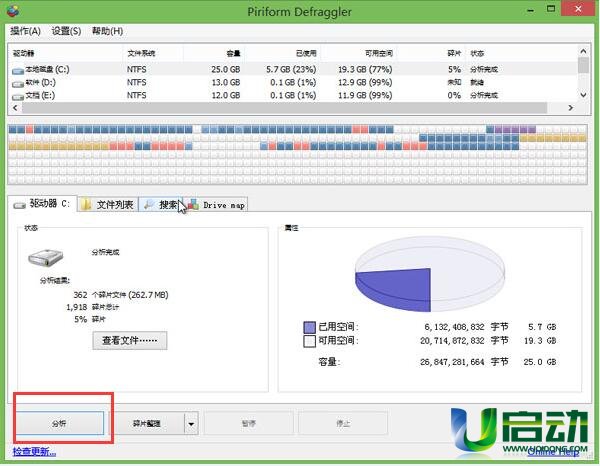This screenshot has height=466, width=600.
Task: Click the 已用空间 blue color swatch
Action: pyautogui.click(x=309, y=327)
